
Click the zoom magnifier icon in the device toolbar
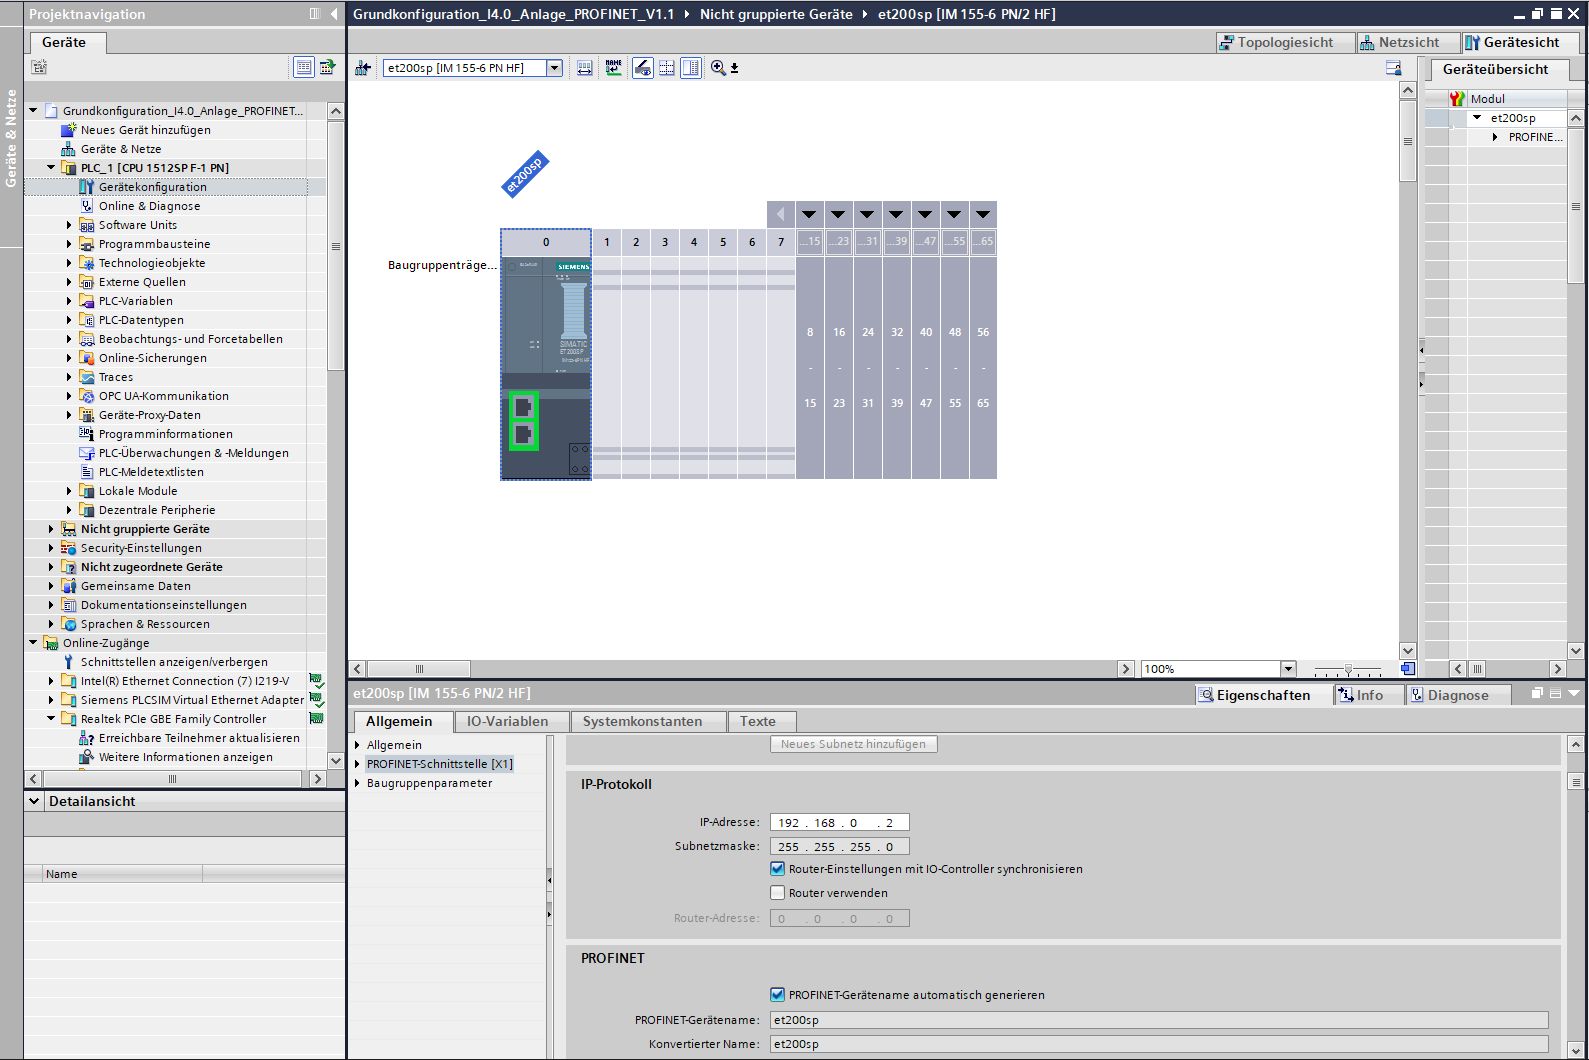point(718,68)
